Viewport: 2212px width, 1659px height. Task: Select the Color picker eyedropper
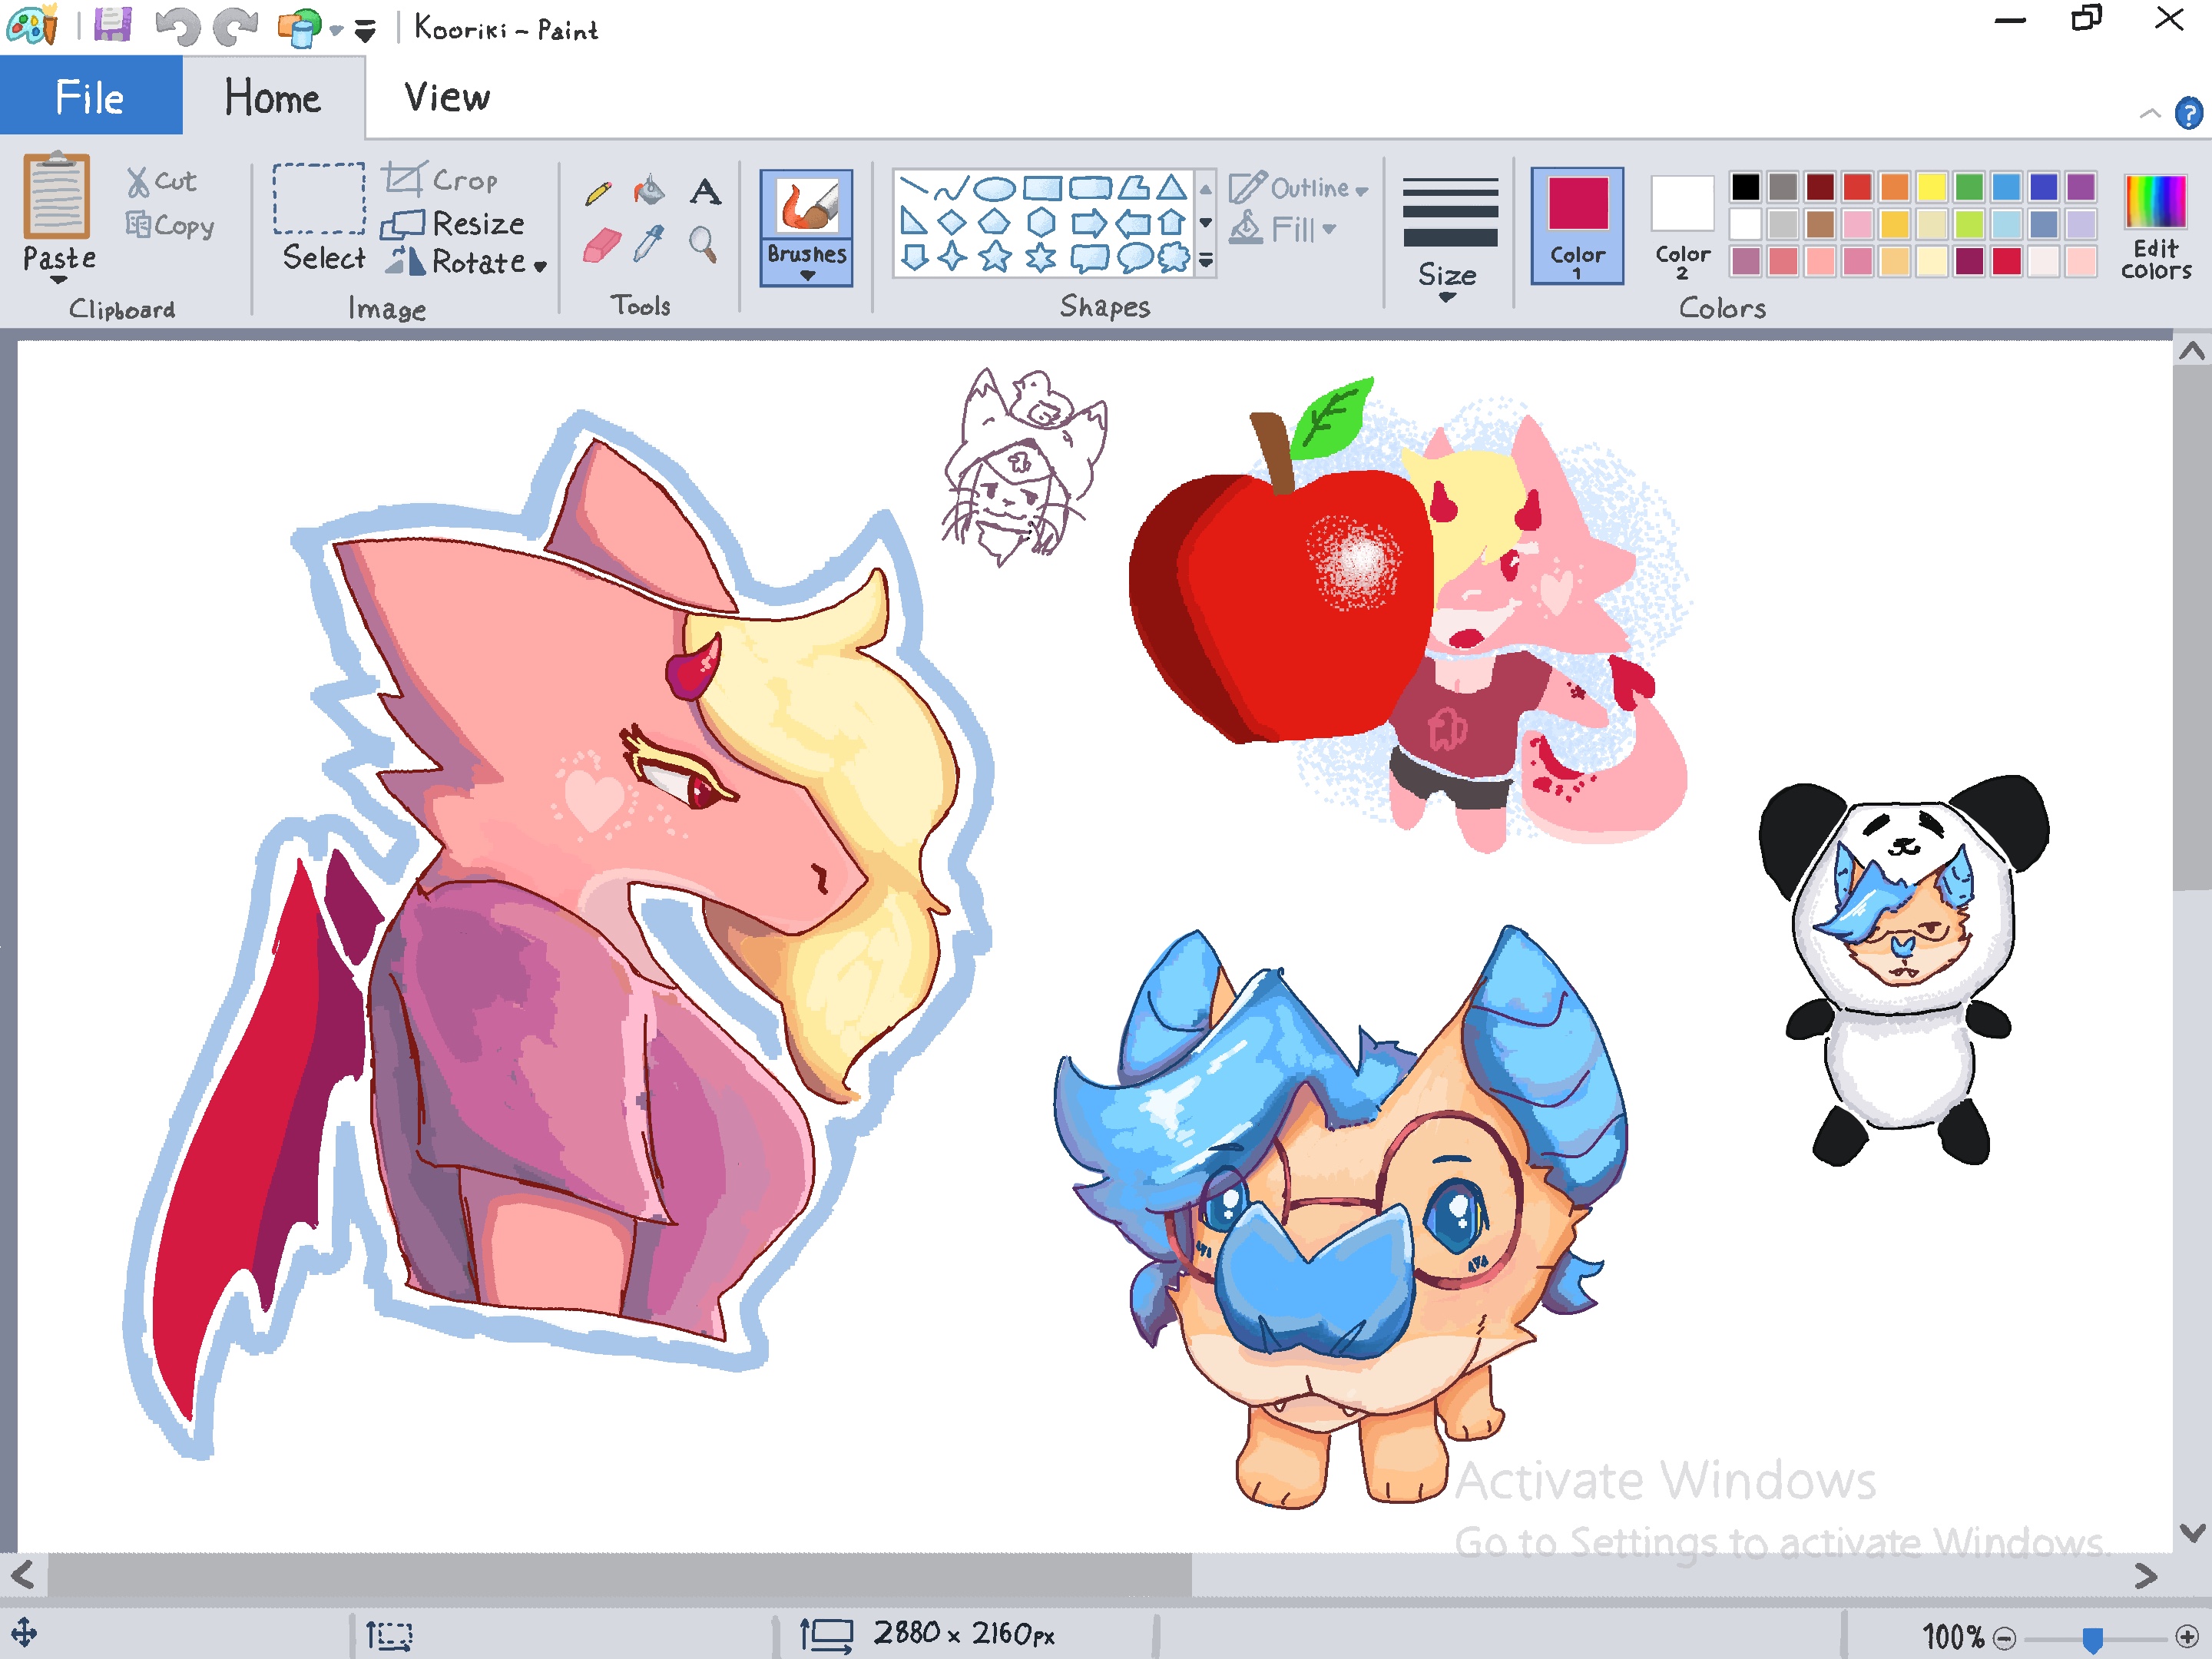(649, 243)
